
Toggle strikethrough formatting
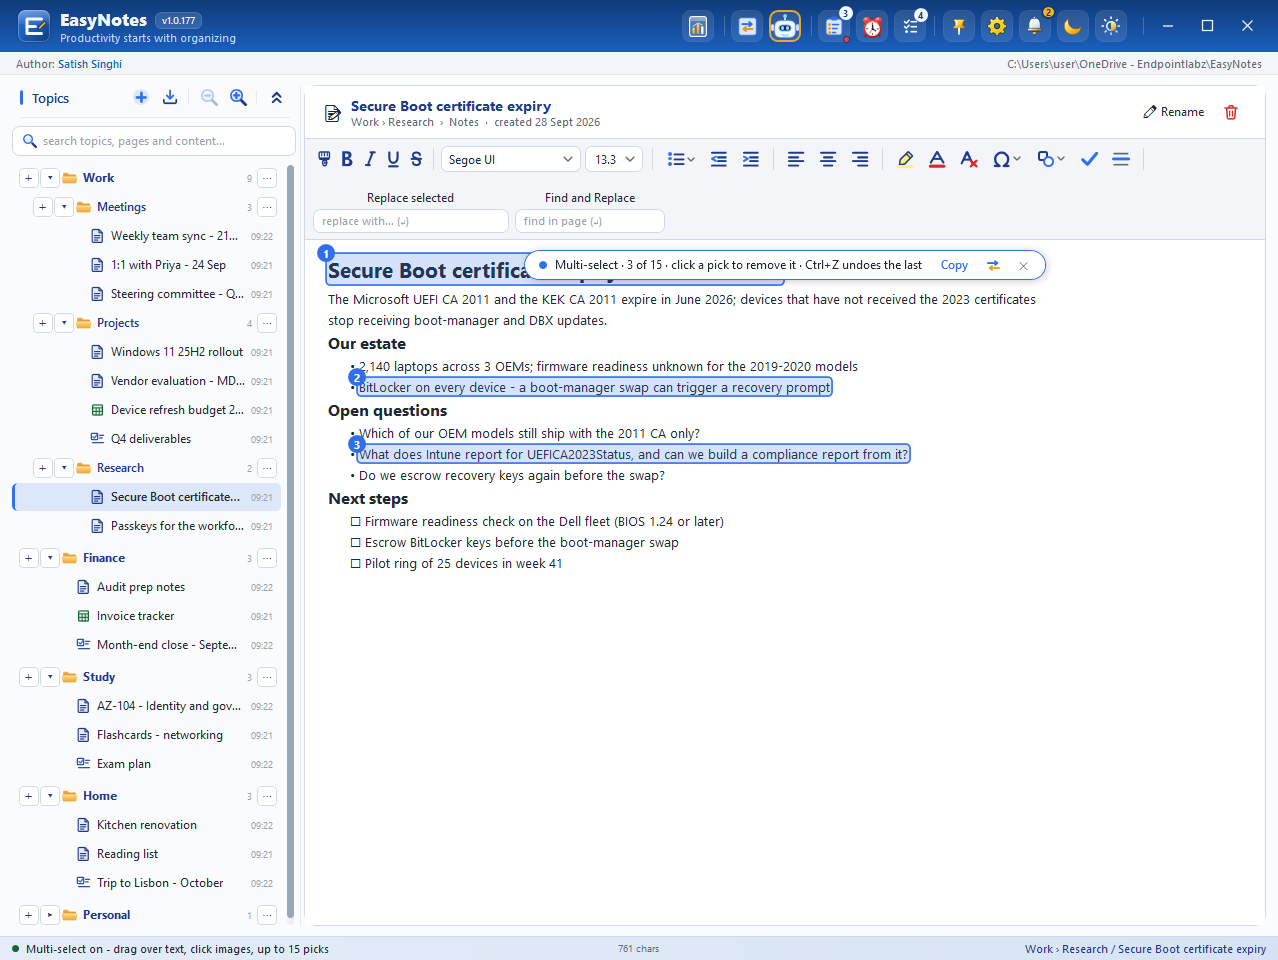416,159
